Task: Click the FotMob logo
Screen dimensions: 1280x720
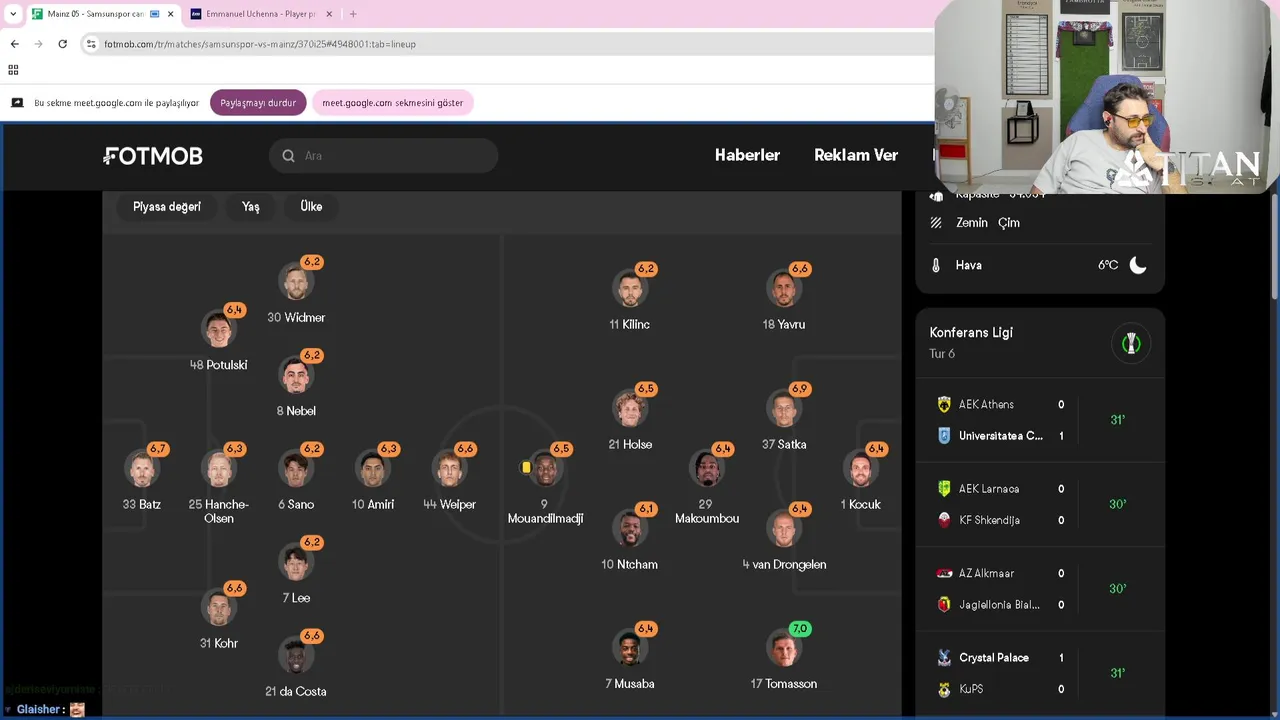Action: [x=153, y=156]
